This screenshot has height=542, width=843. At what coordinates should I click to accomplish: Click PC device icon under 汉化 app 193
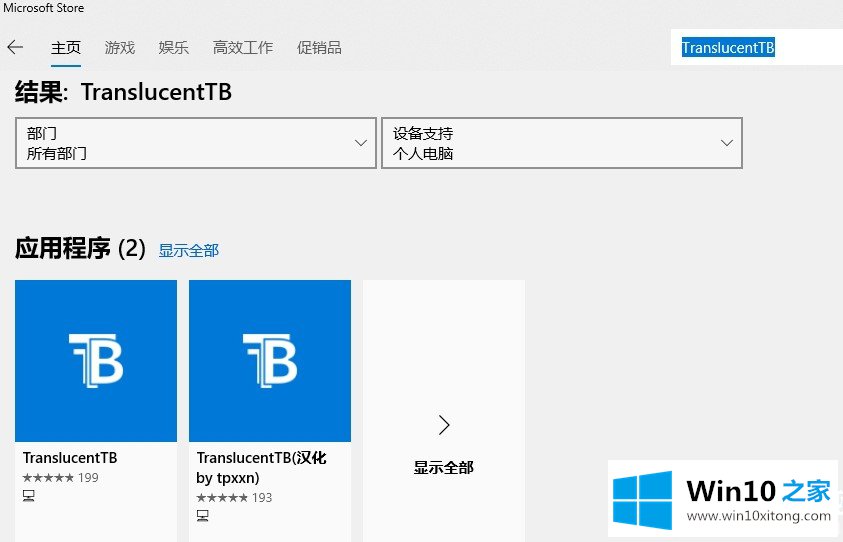pyautogui.click(x=203, y=516)
